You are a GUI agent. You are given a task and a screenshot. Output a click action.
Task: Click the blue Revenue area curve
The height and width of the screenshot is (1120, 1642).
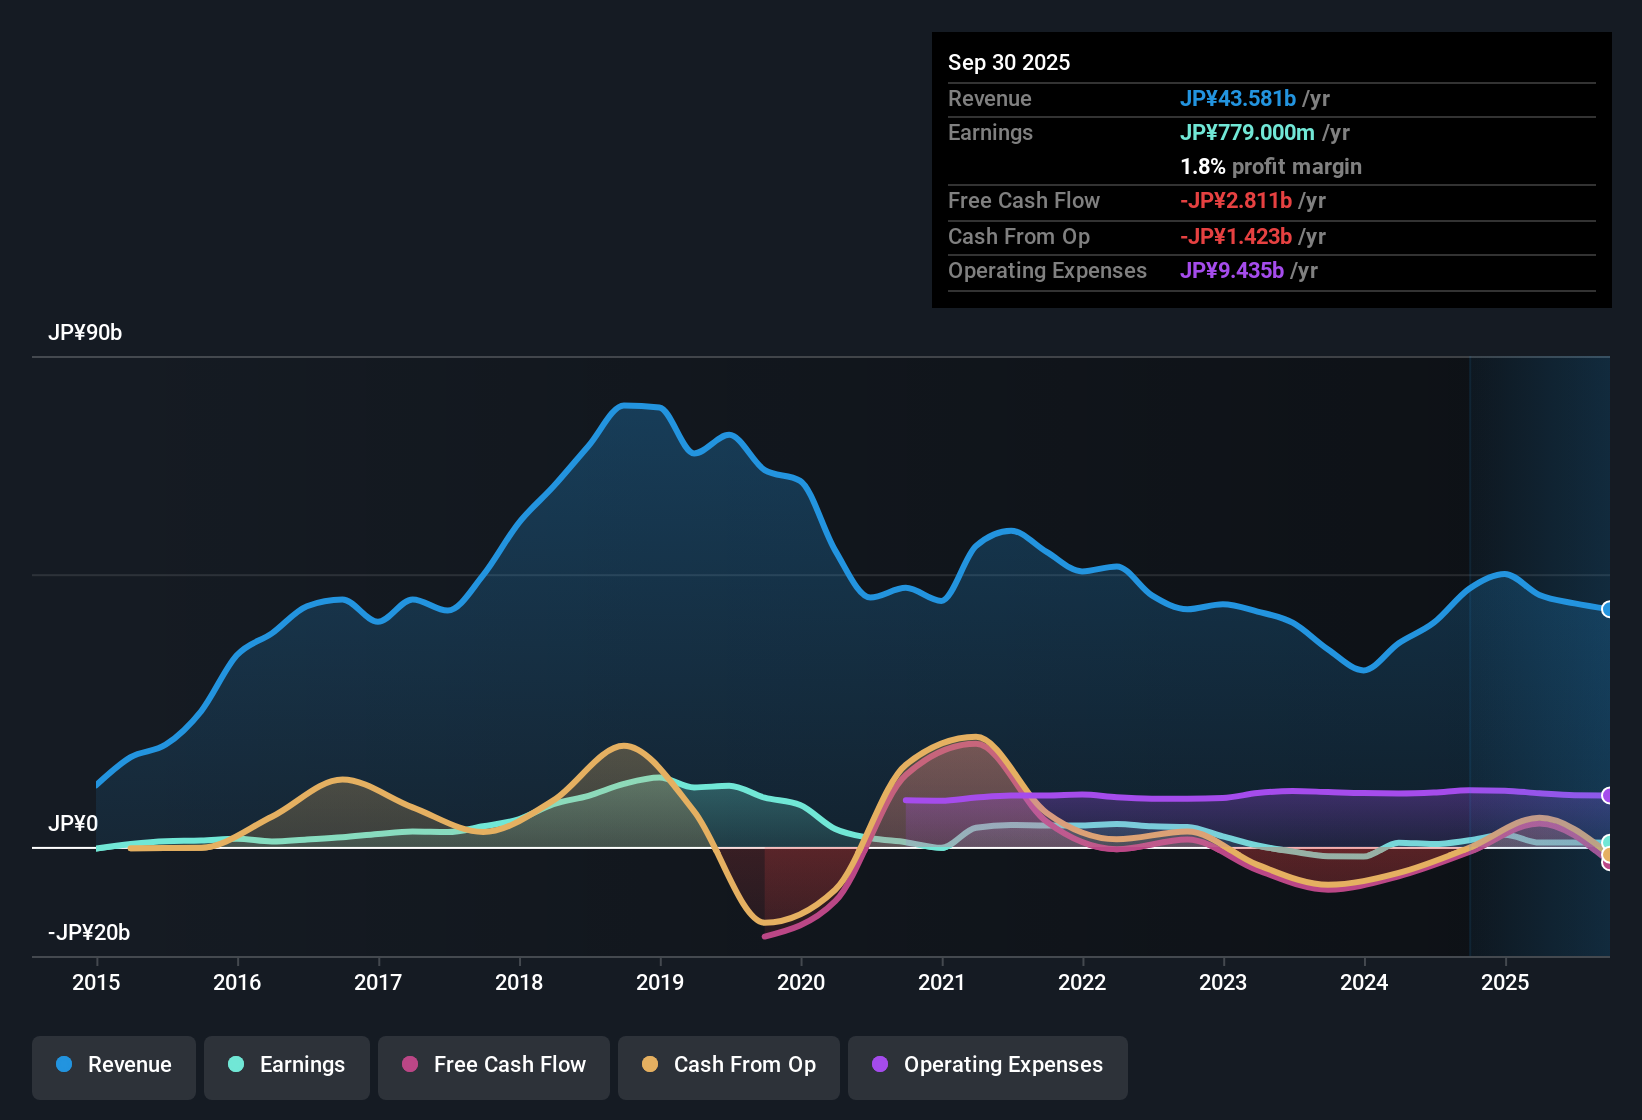pos(640,406)
